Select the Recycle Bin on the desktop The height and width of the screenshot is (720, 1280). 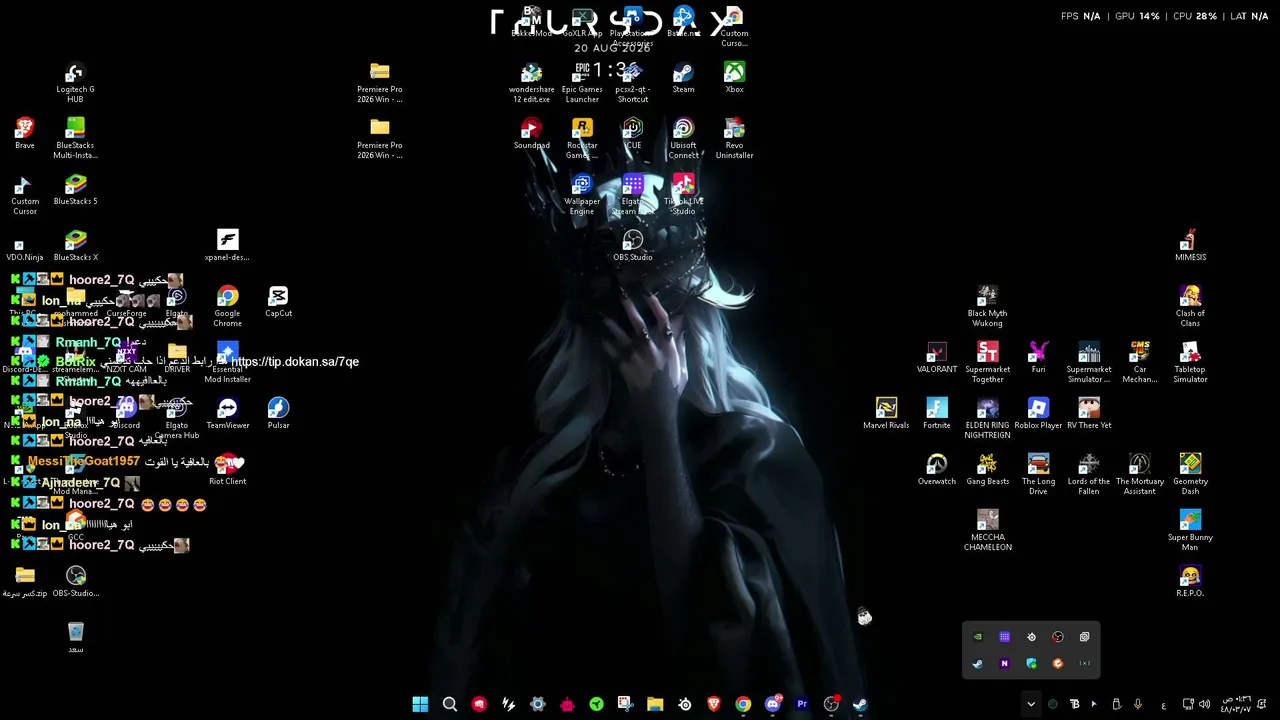[x=75, y=638]
